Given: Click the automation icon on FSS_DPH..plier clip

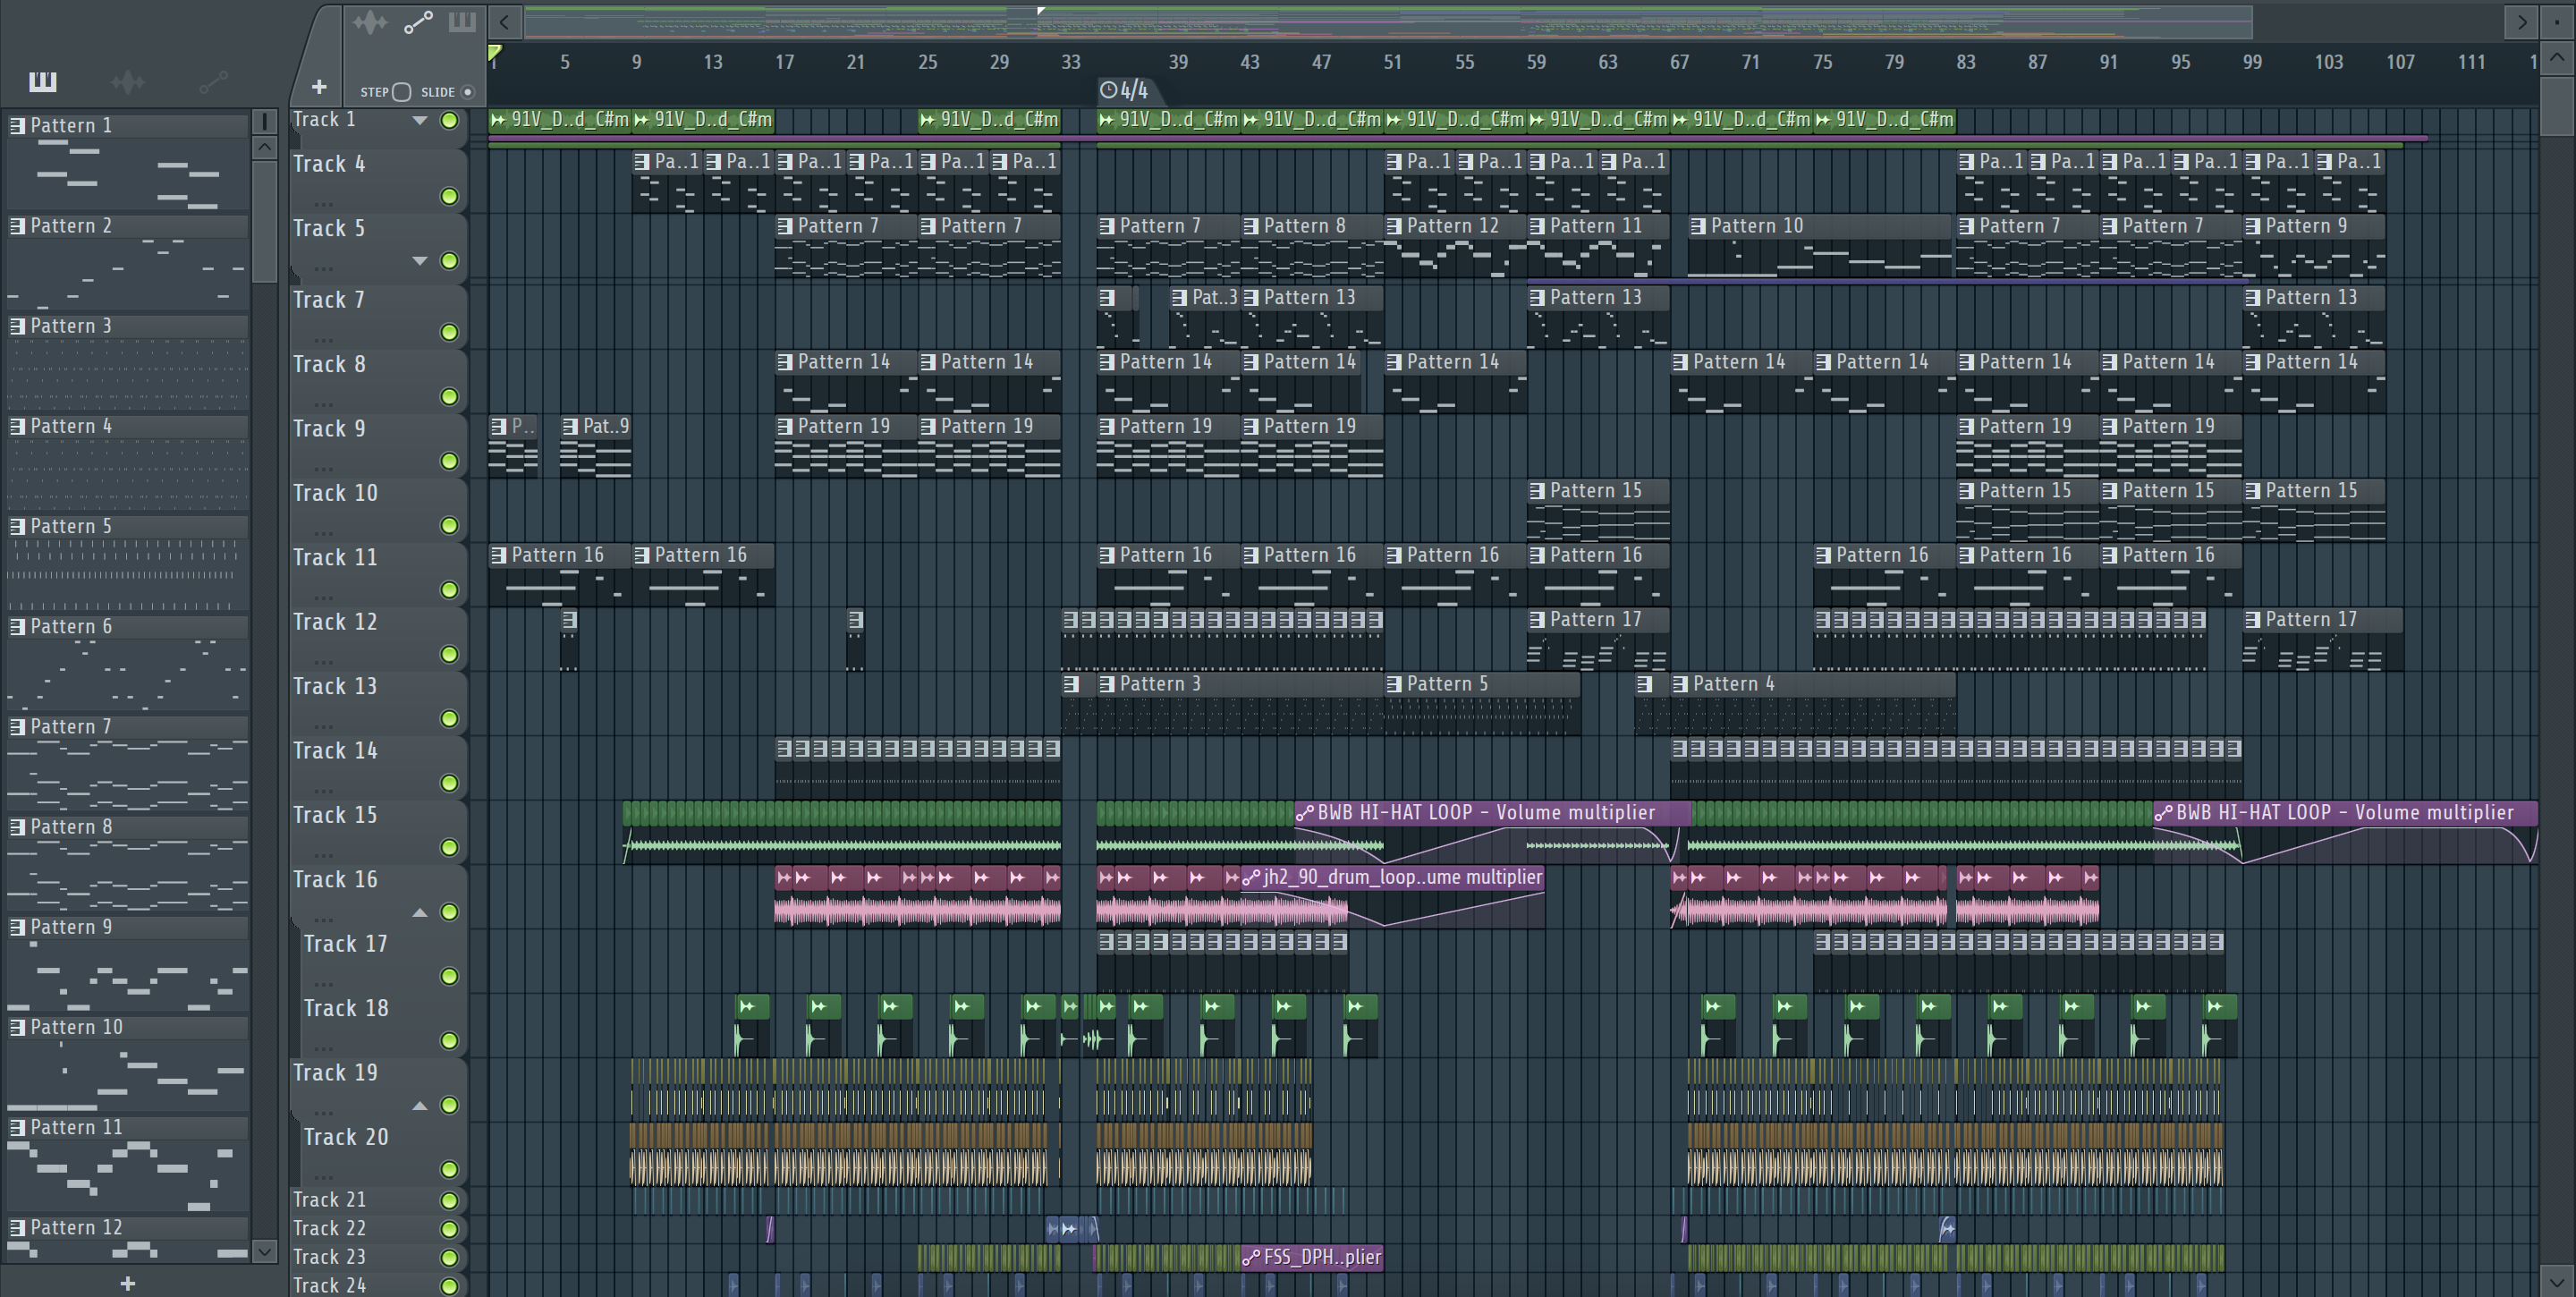Looking at the screenshot, I should tap(1251, 1258).
